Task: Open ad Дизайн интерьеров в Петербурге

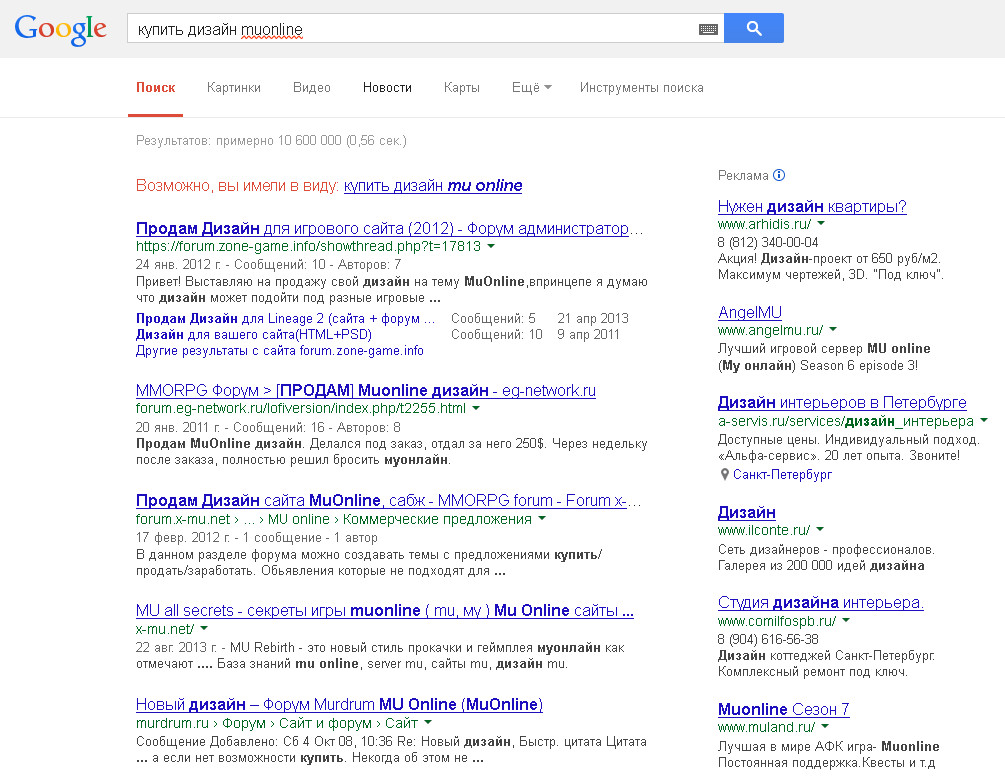Action: (842, 402)
